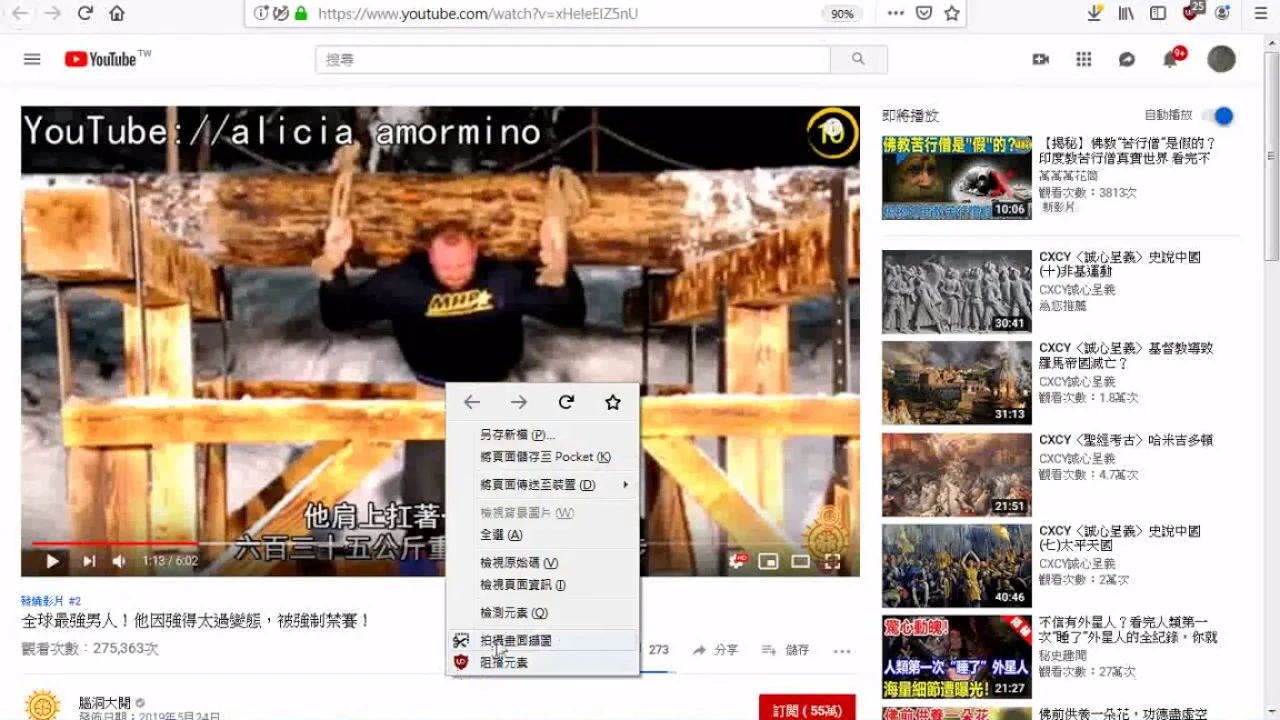1280x720 pixels.
Task: Open the YouTube notifications bell
Action: point(1171,59)
